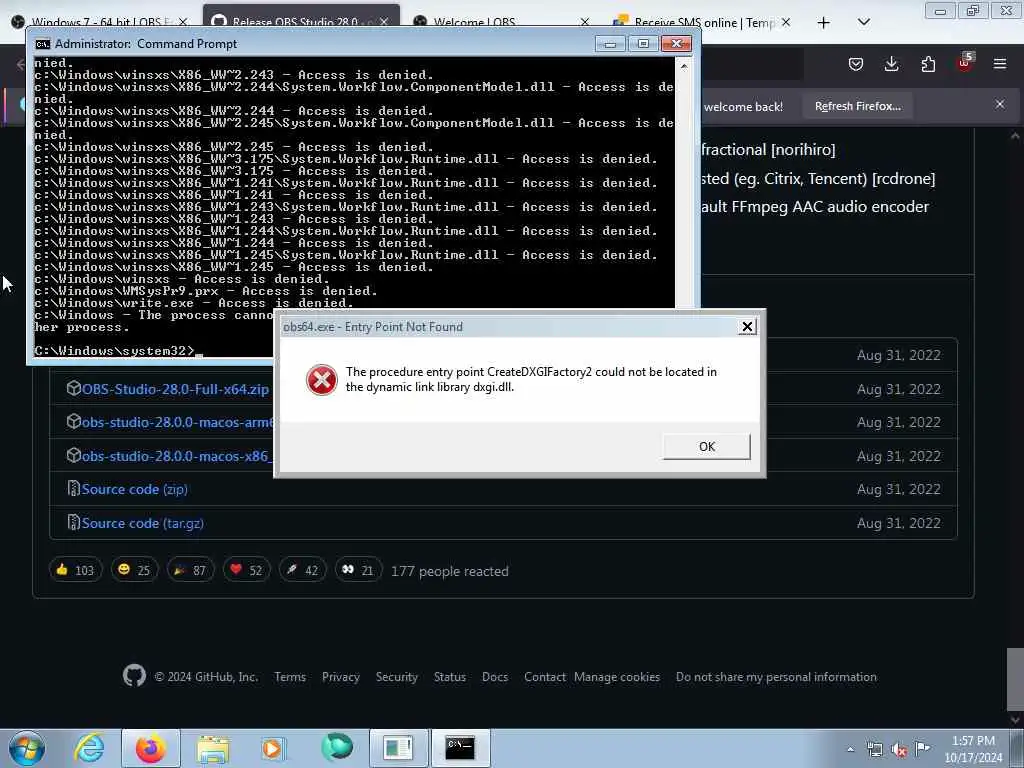The width and height of the screenshot is (1024, 768).
Task: Click the Command Prompt title bar icon
Action: point(43,44)
